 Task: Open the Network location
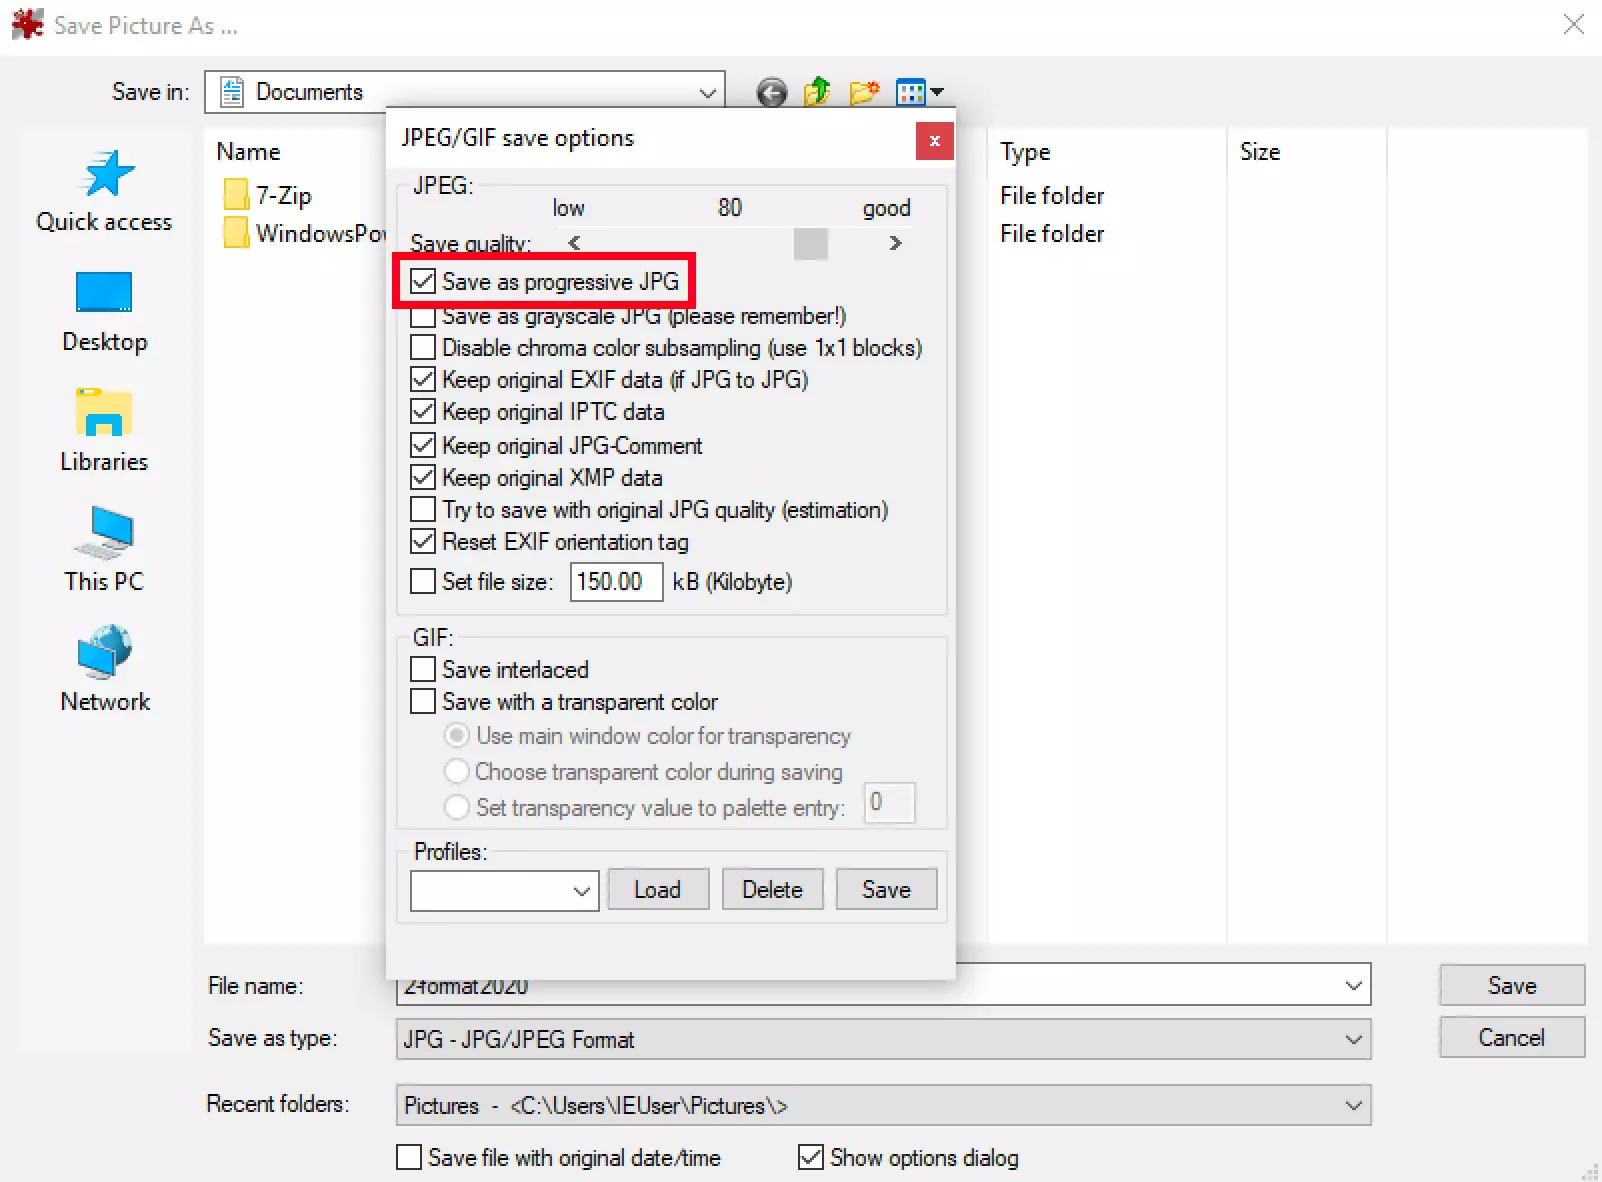coord(104,670)
